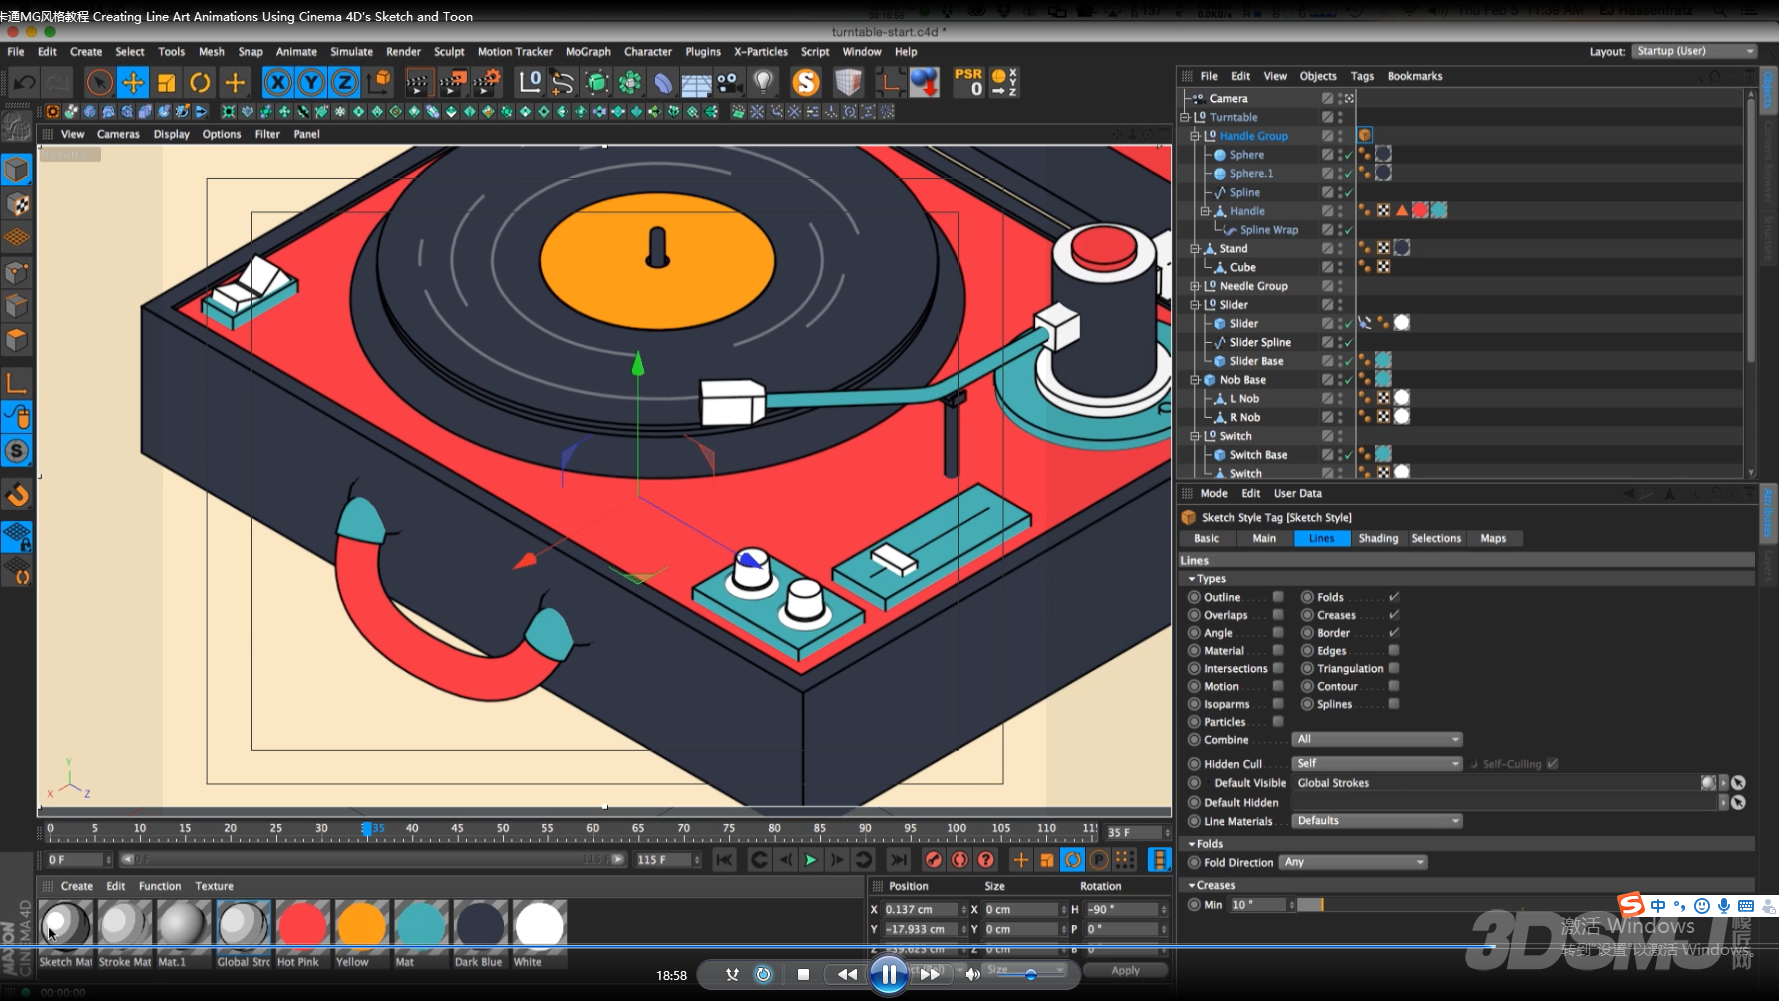The image size is (1779, 1001).
Task: Click the Render View clapperboard icon
Action: pos(419,82)
